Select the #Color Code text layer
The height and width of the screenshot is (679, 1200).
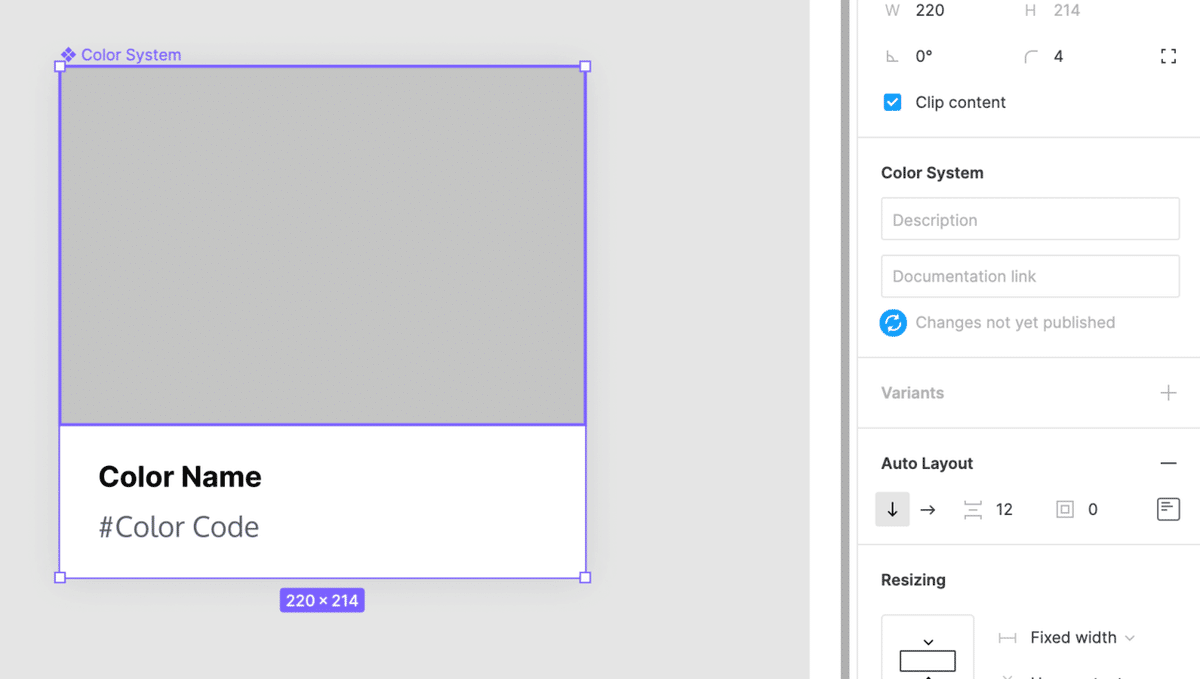pyautogui.click(x=179, y=527)
